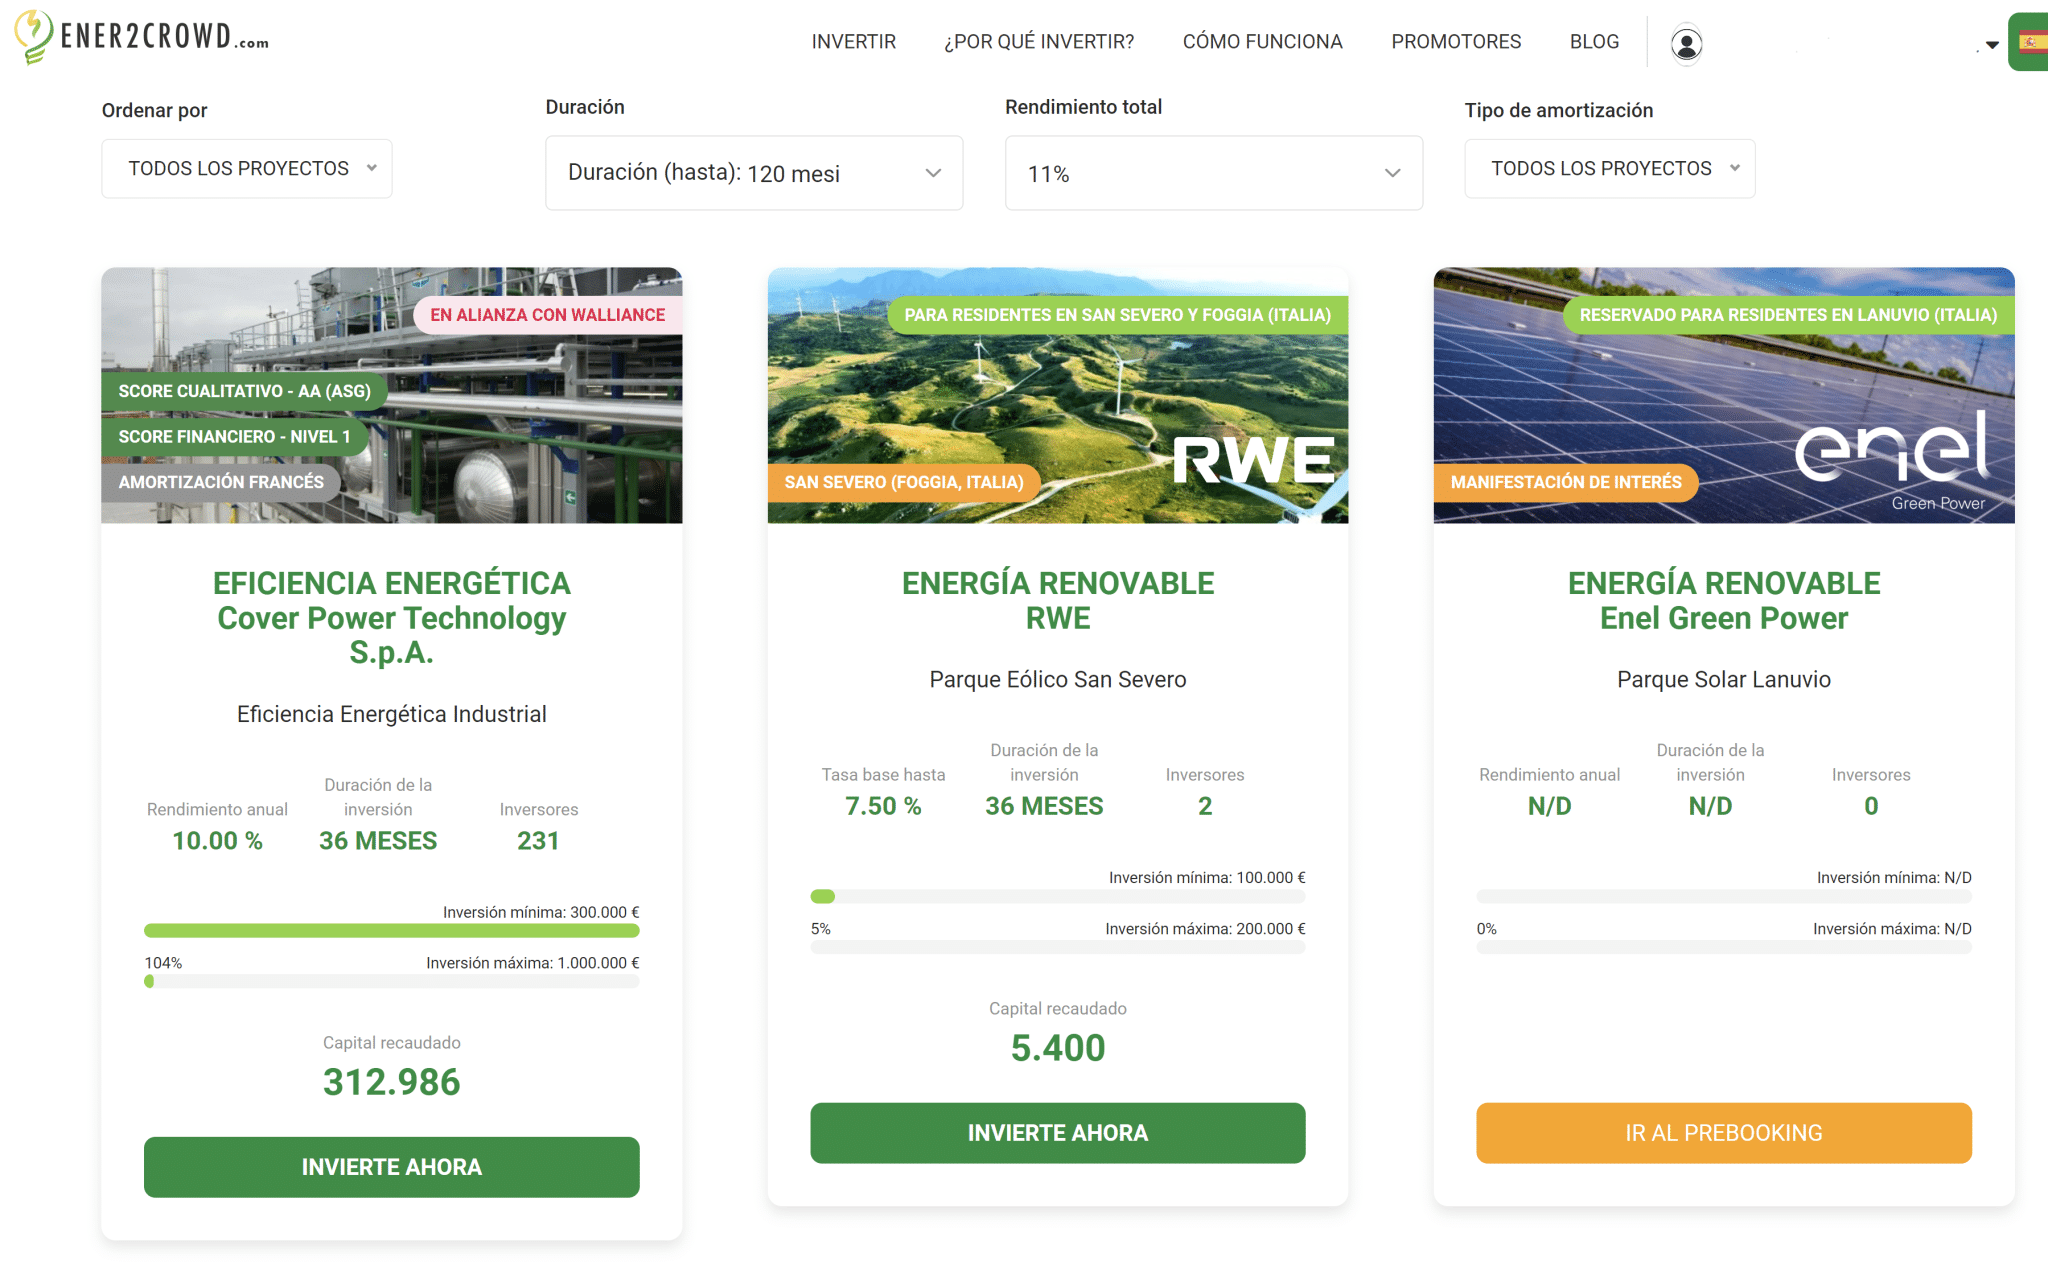This screenshot has width=2048, height=1262.
Task: Open the RWE wind farm image
Action: click(1058, 395)
